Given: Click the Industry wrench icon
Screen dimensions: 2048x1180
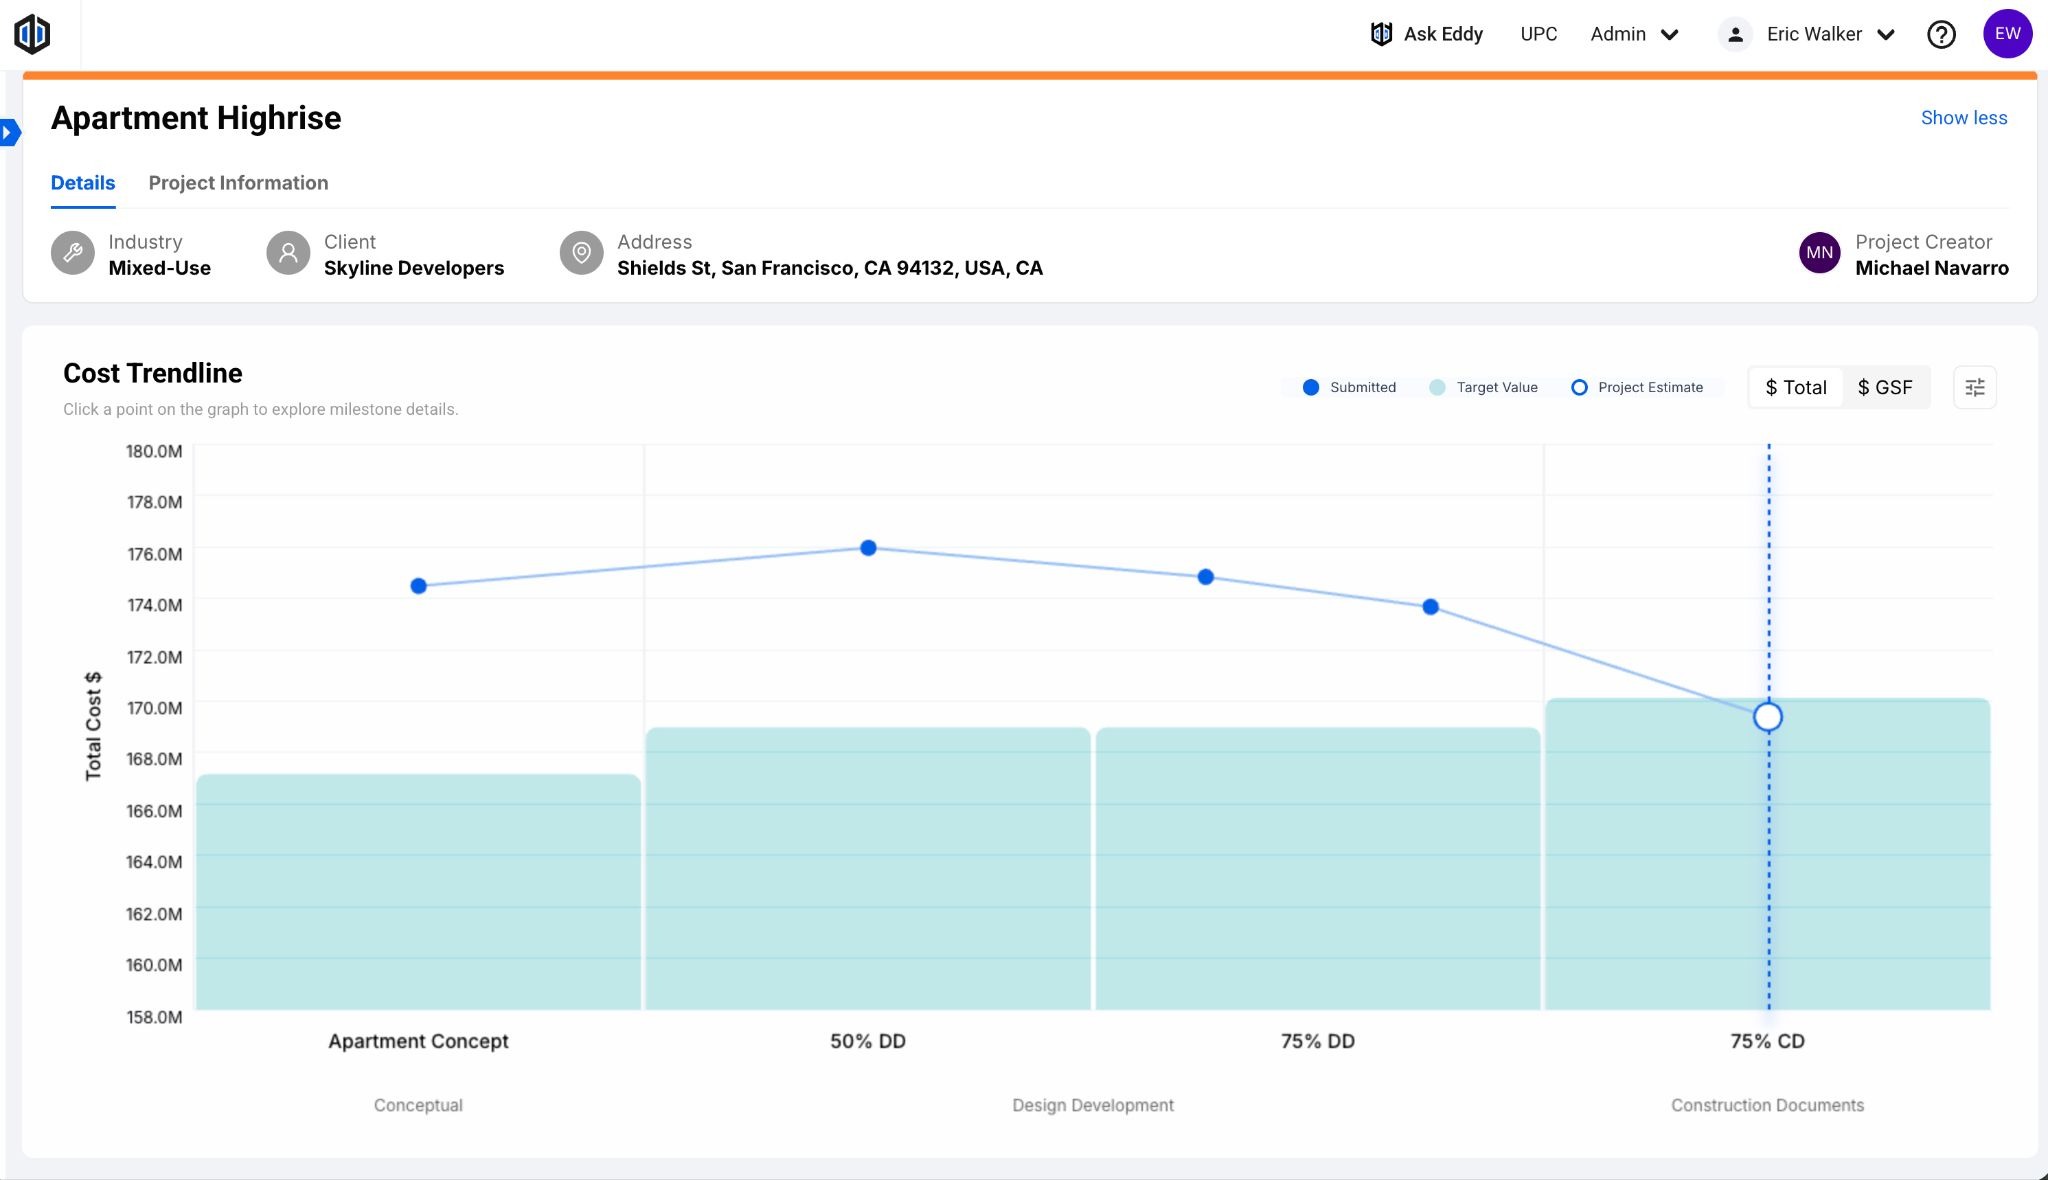Looking at the screenshot, I should pyautogui.click(x=72, y=253).
